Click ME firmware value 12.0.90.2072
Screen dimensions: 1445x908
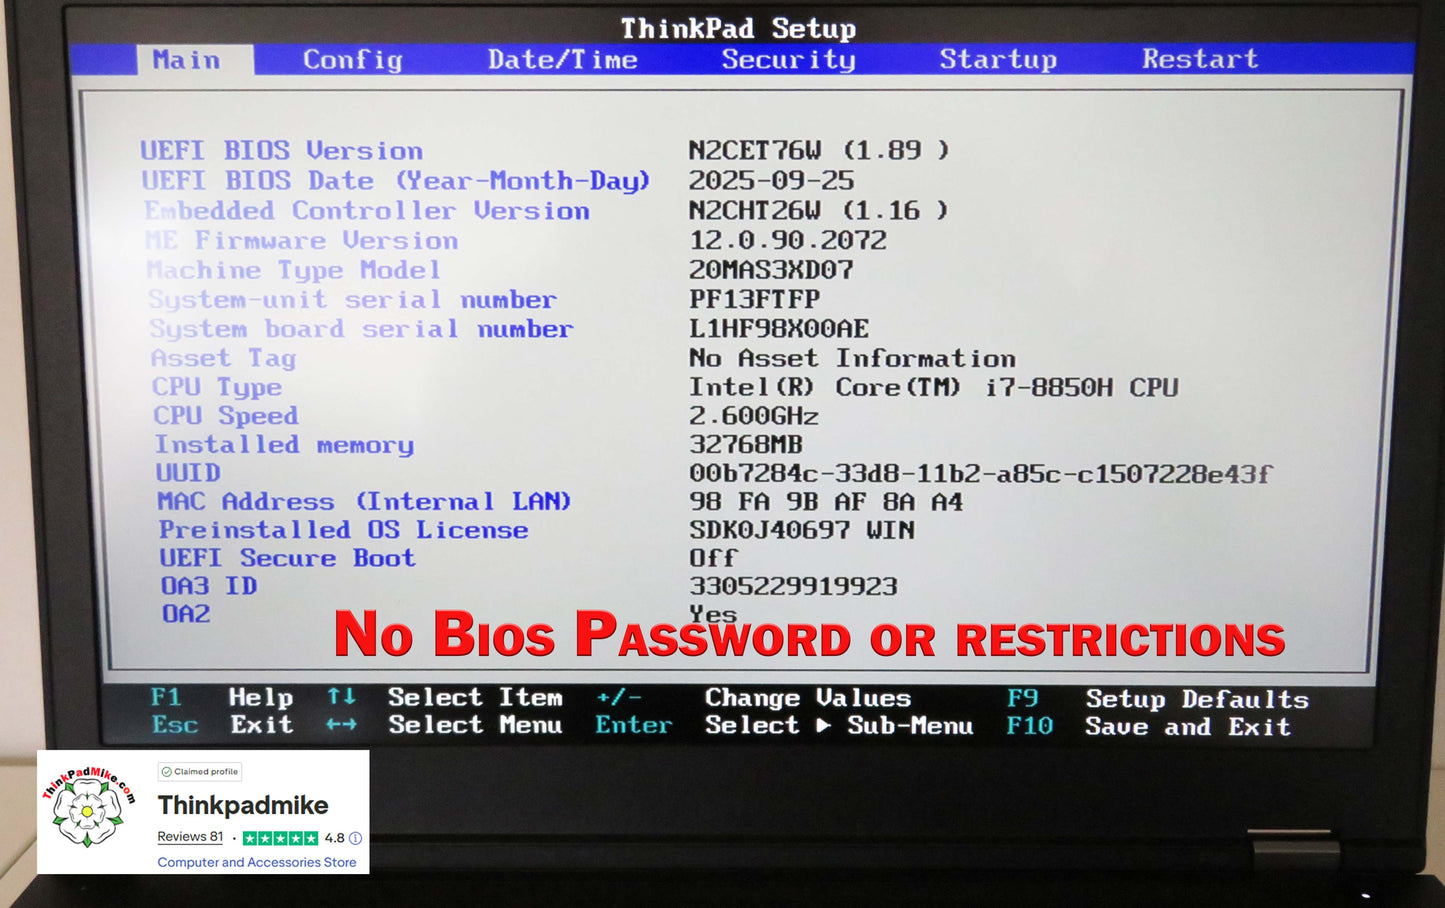click(788, 240)
